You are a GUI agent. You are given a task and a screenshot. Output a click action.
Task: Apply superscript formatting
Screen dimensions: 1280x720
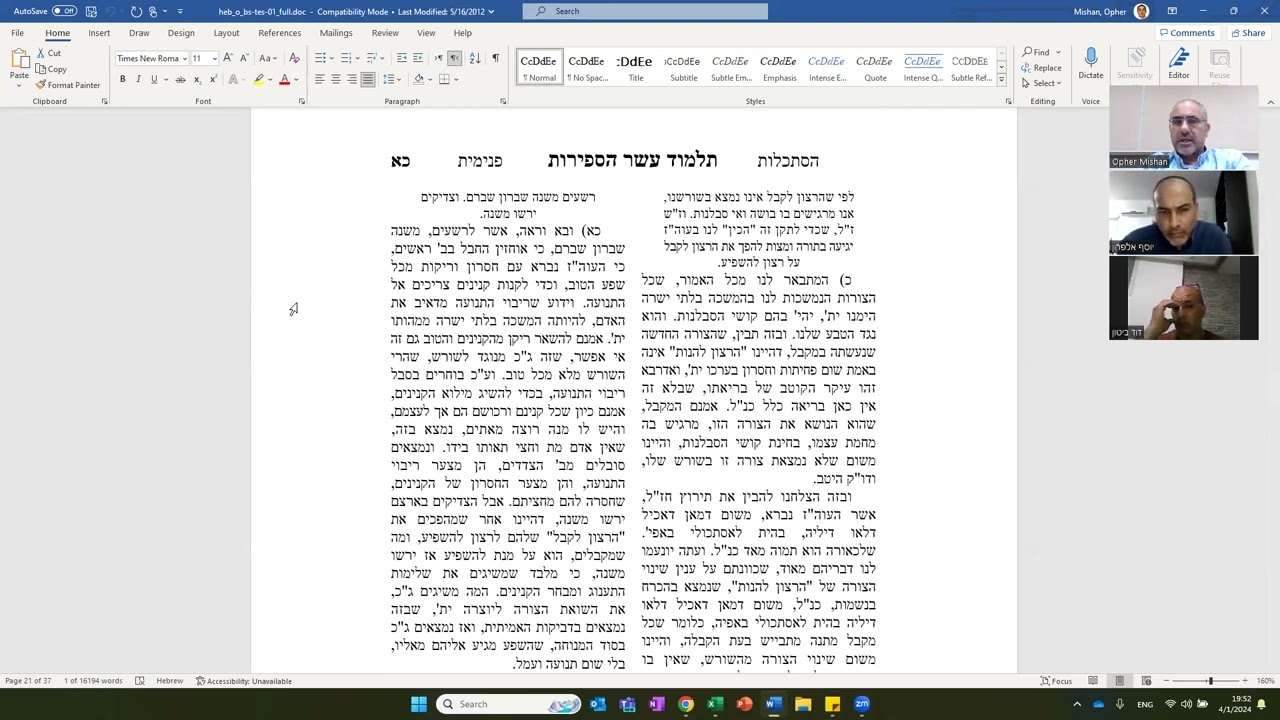coord(212,79)
